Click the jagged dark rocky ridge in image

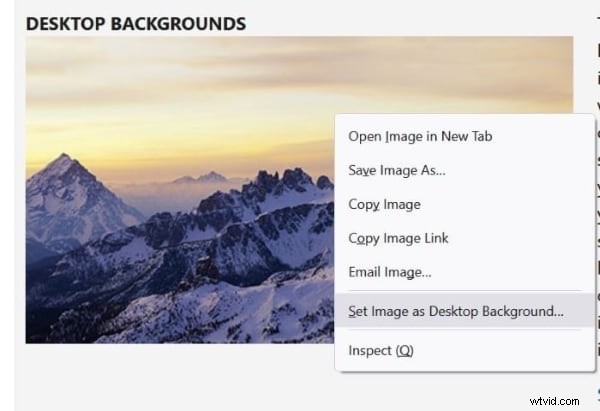coord(270,190)
